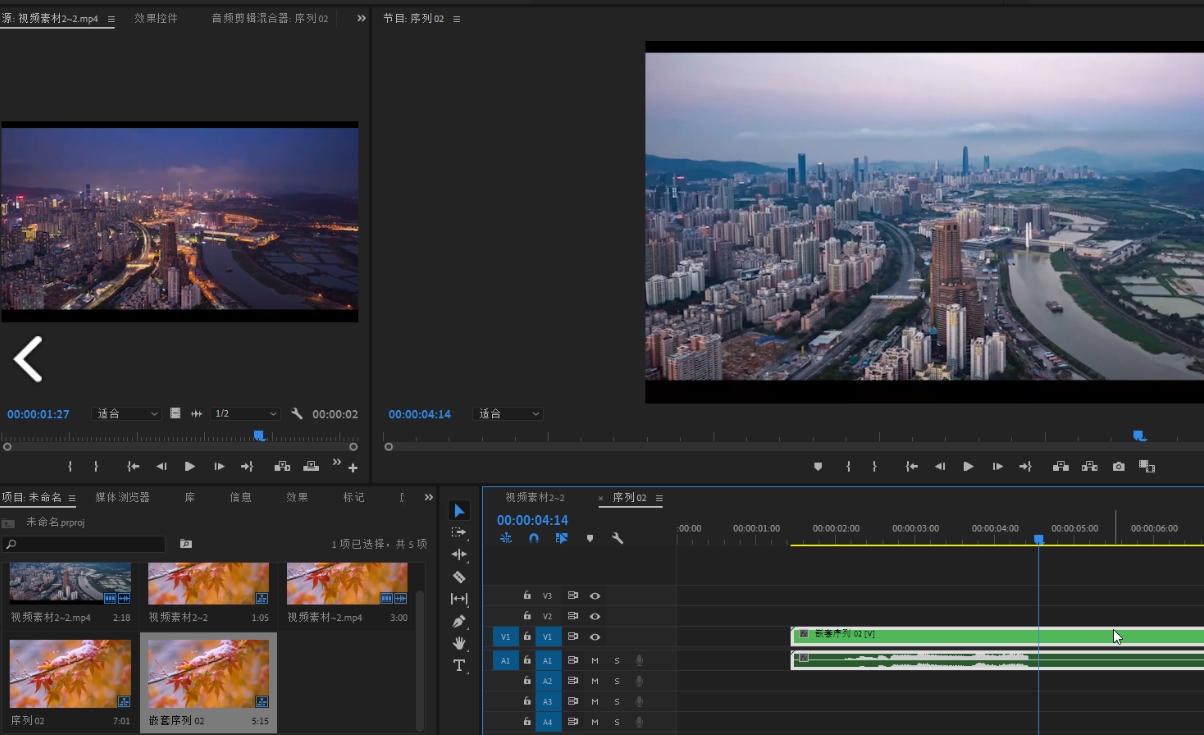Select the Type tool
This screenshot has height=735, width=1204.
coord(459,665)
